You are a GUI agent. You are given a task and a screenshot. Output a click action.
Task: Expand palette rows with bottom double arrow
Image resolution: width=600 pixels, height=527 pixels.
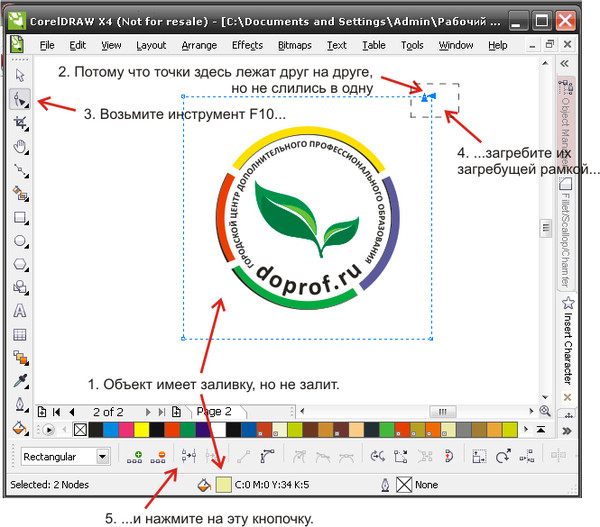click(x=567, y=431)
